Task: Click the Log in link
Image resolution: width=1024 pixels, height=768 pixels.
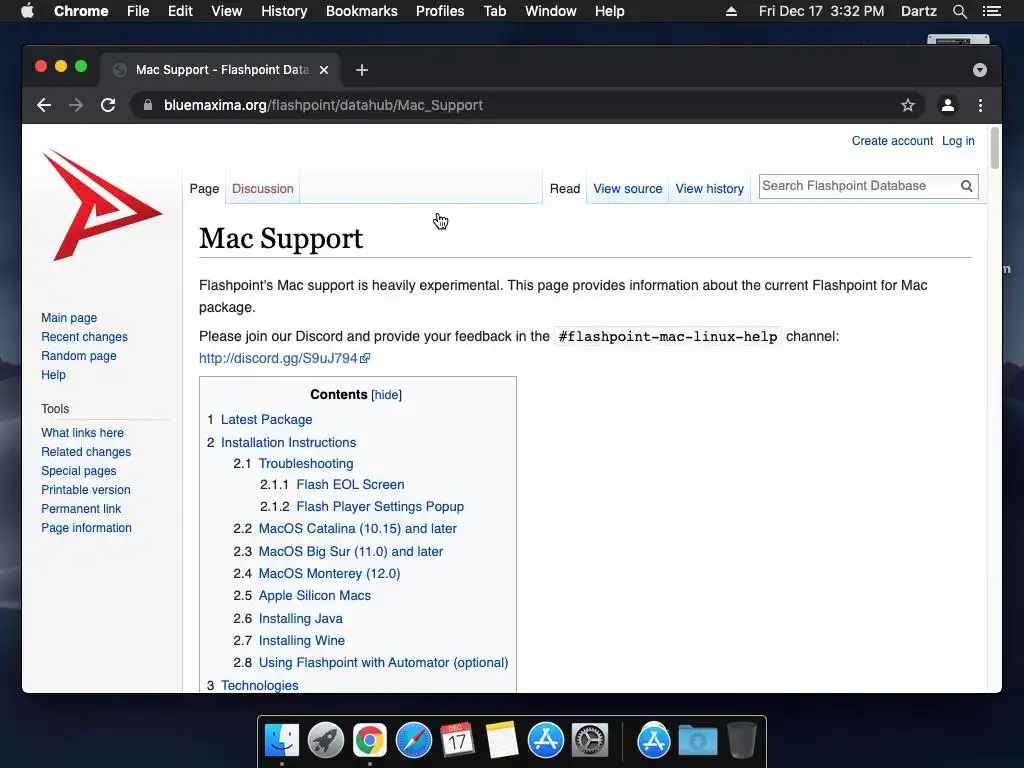Action: [x=958, y=141]
